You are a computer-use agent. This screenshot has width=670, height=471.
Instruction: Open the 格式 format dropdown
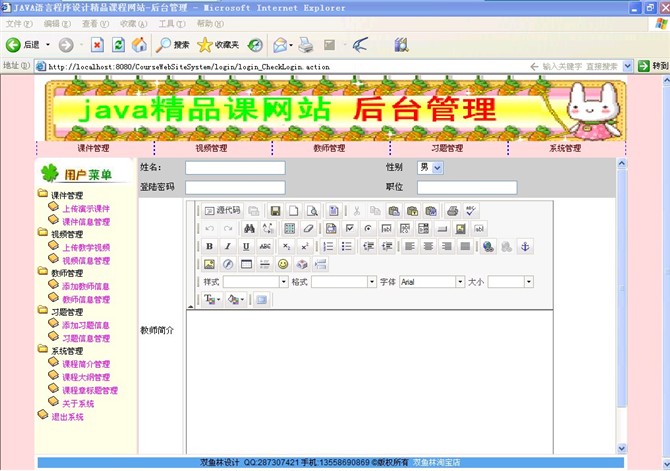coord(372,282)
